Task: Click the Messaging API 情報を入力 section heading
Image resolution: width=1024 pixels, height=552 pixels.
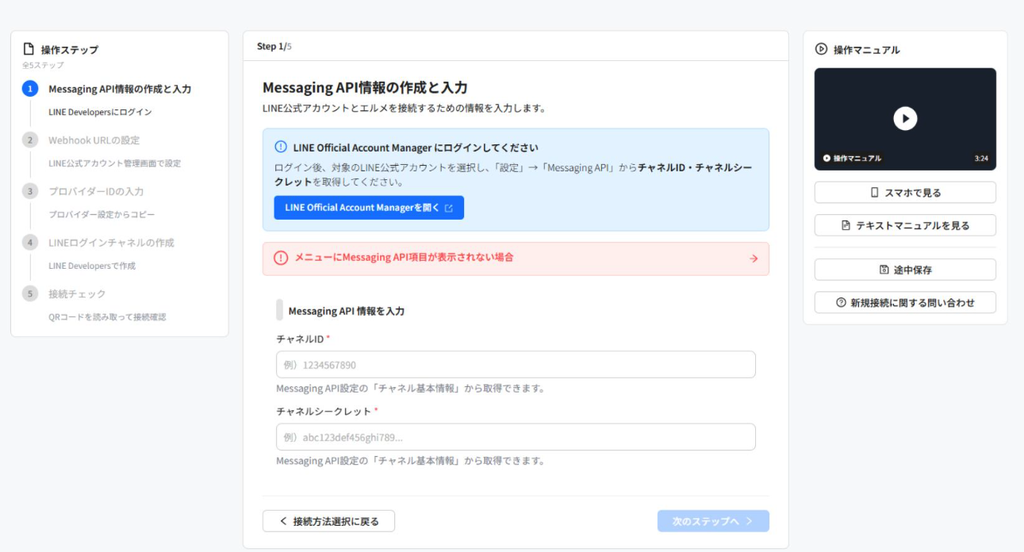Action: click(346, 311)
